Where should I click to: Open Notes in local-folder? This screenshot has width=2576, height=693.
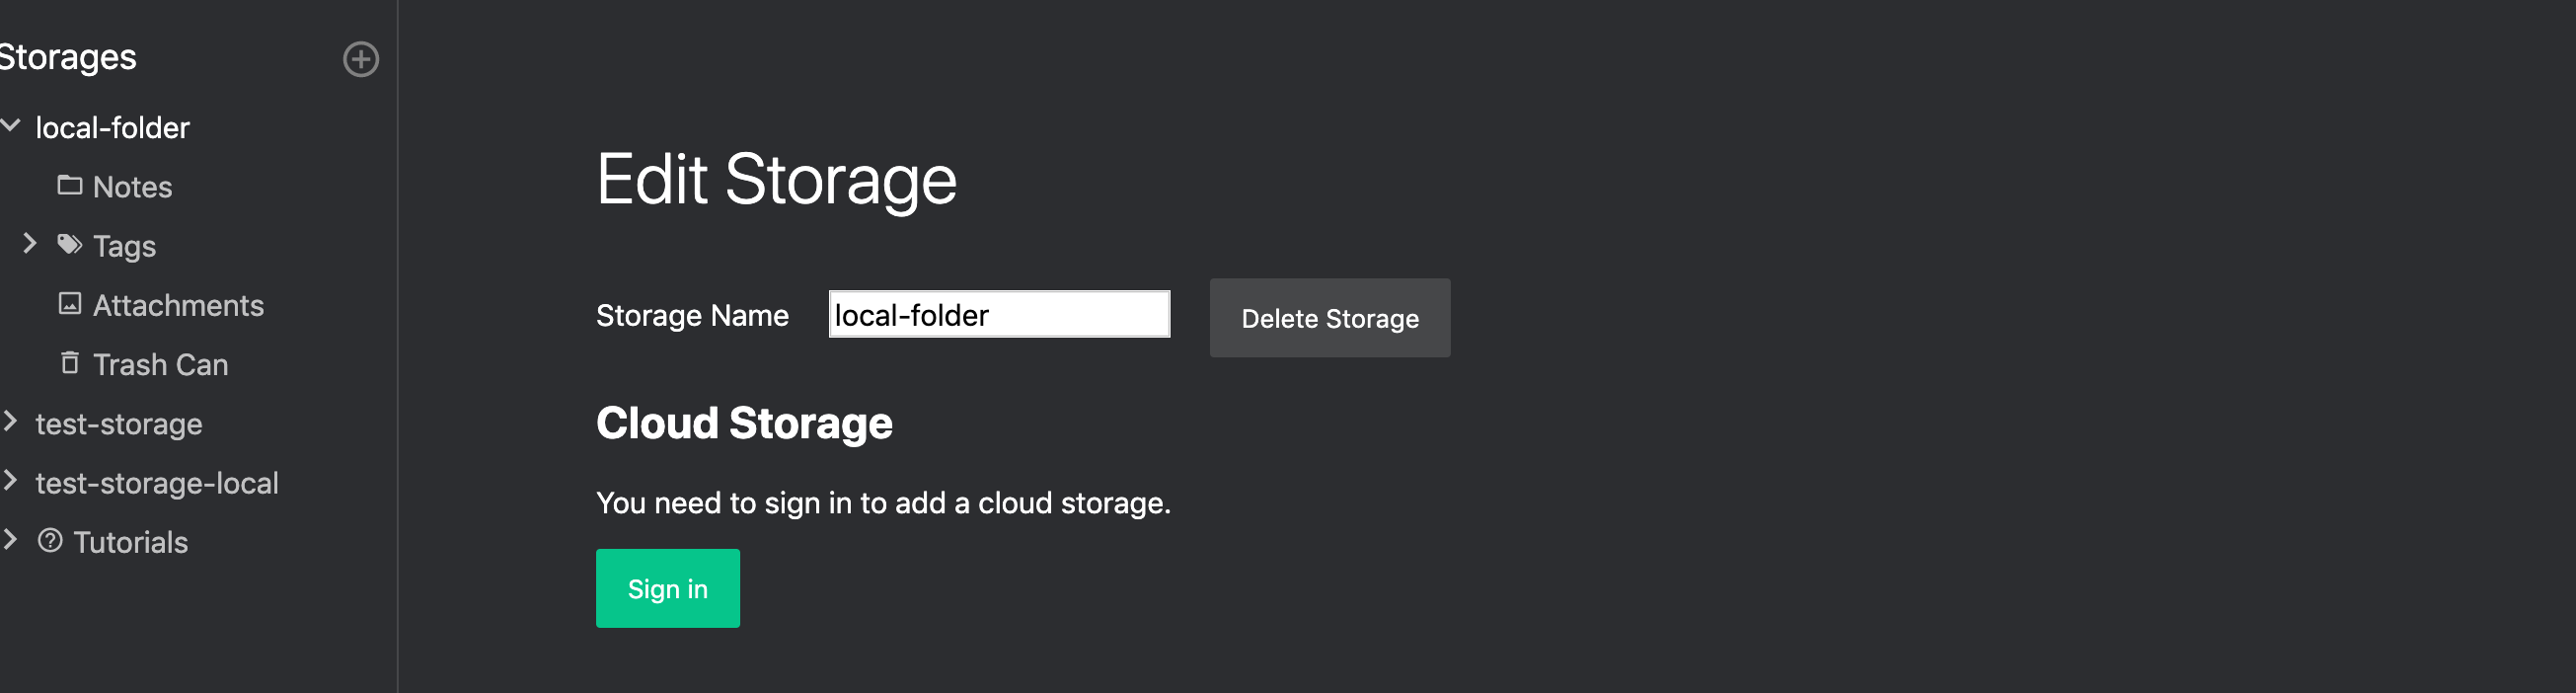click(132, 187)
